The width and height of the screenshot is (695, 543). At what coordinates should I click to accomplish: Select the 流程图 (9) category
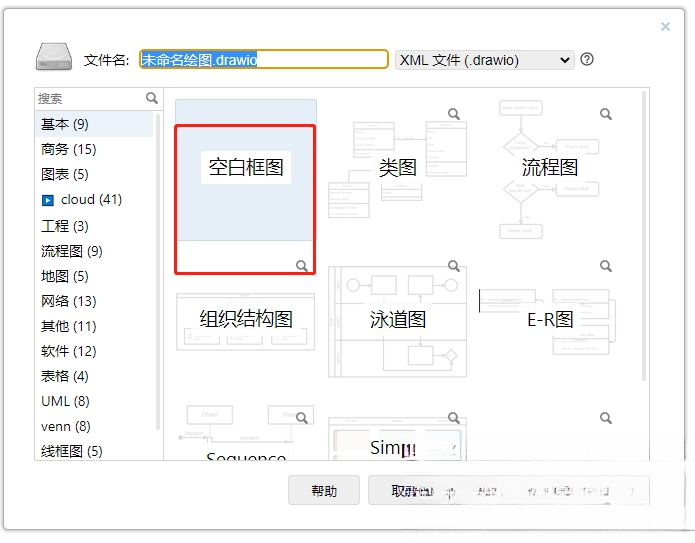72,251
